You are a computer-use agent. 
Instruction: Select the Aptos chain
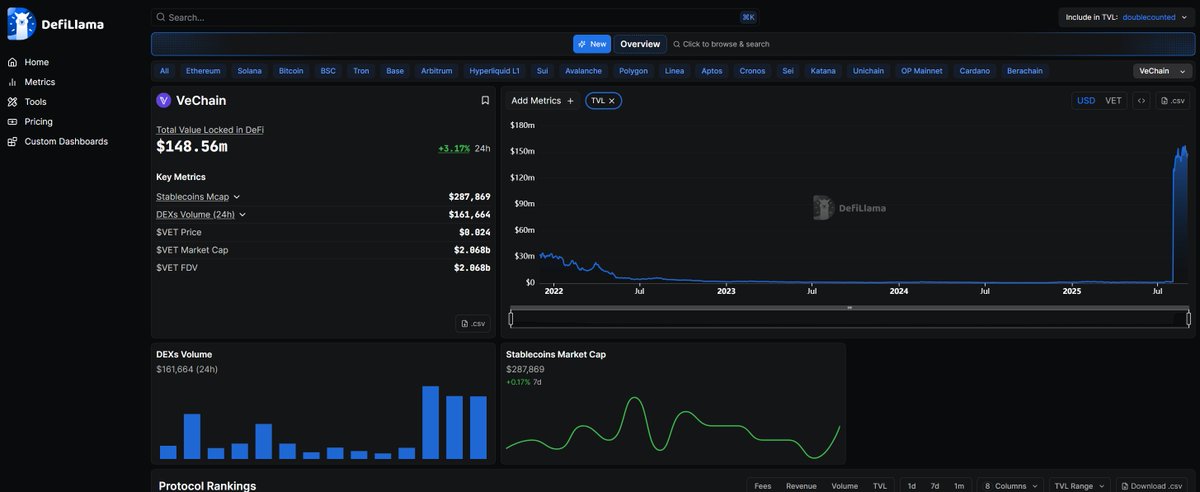(x=712, y=71)
